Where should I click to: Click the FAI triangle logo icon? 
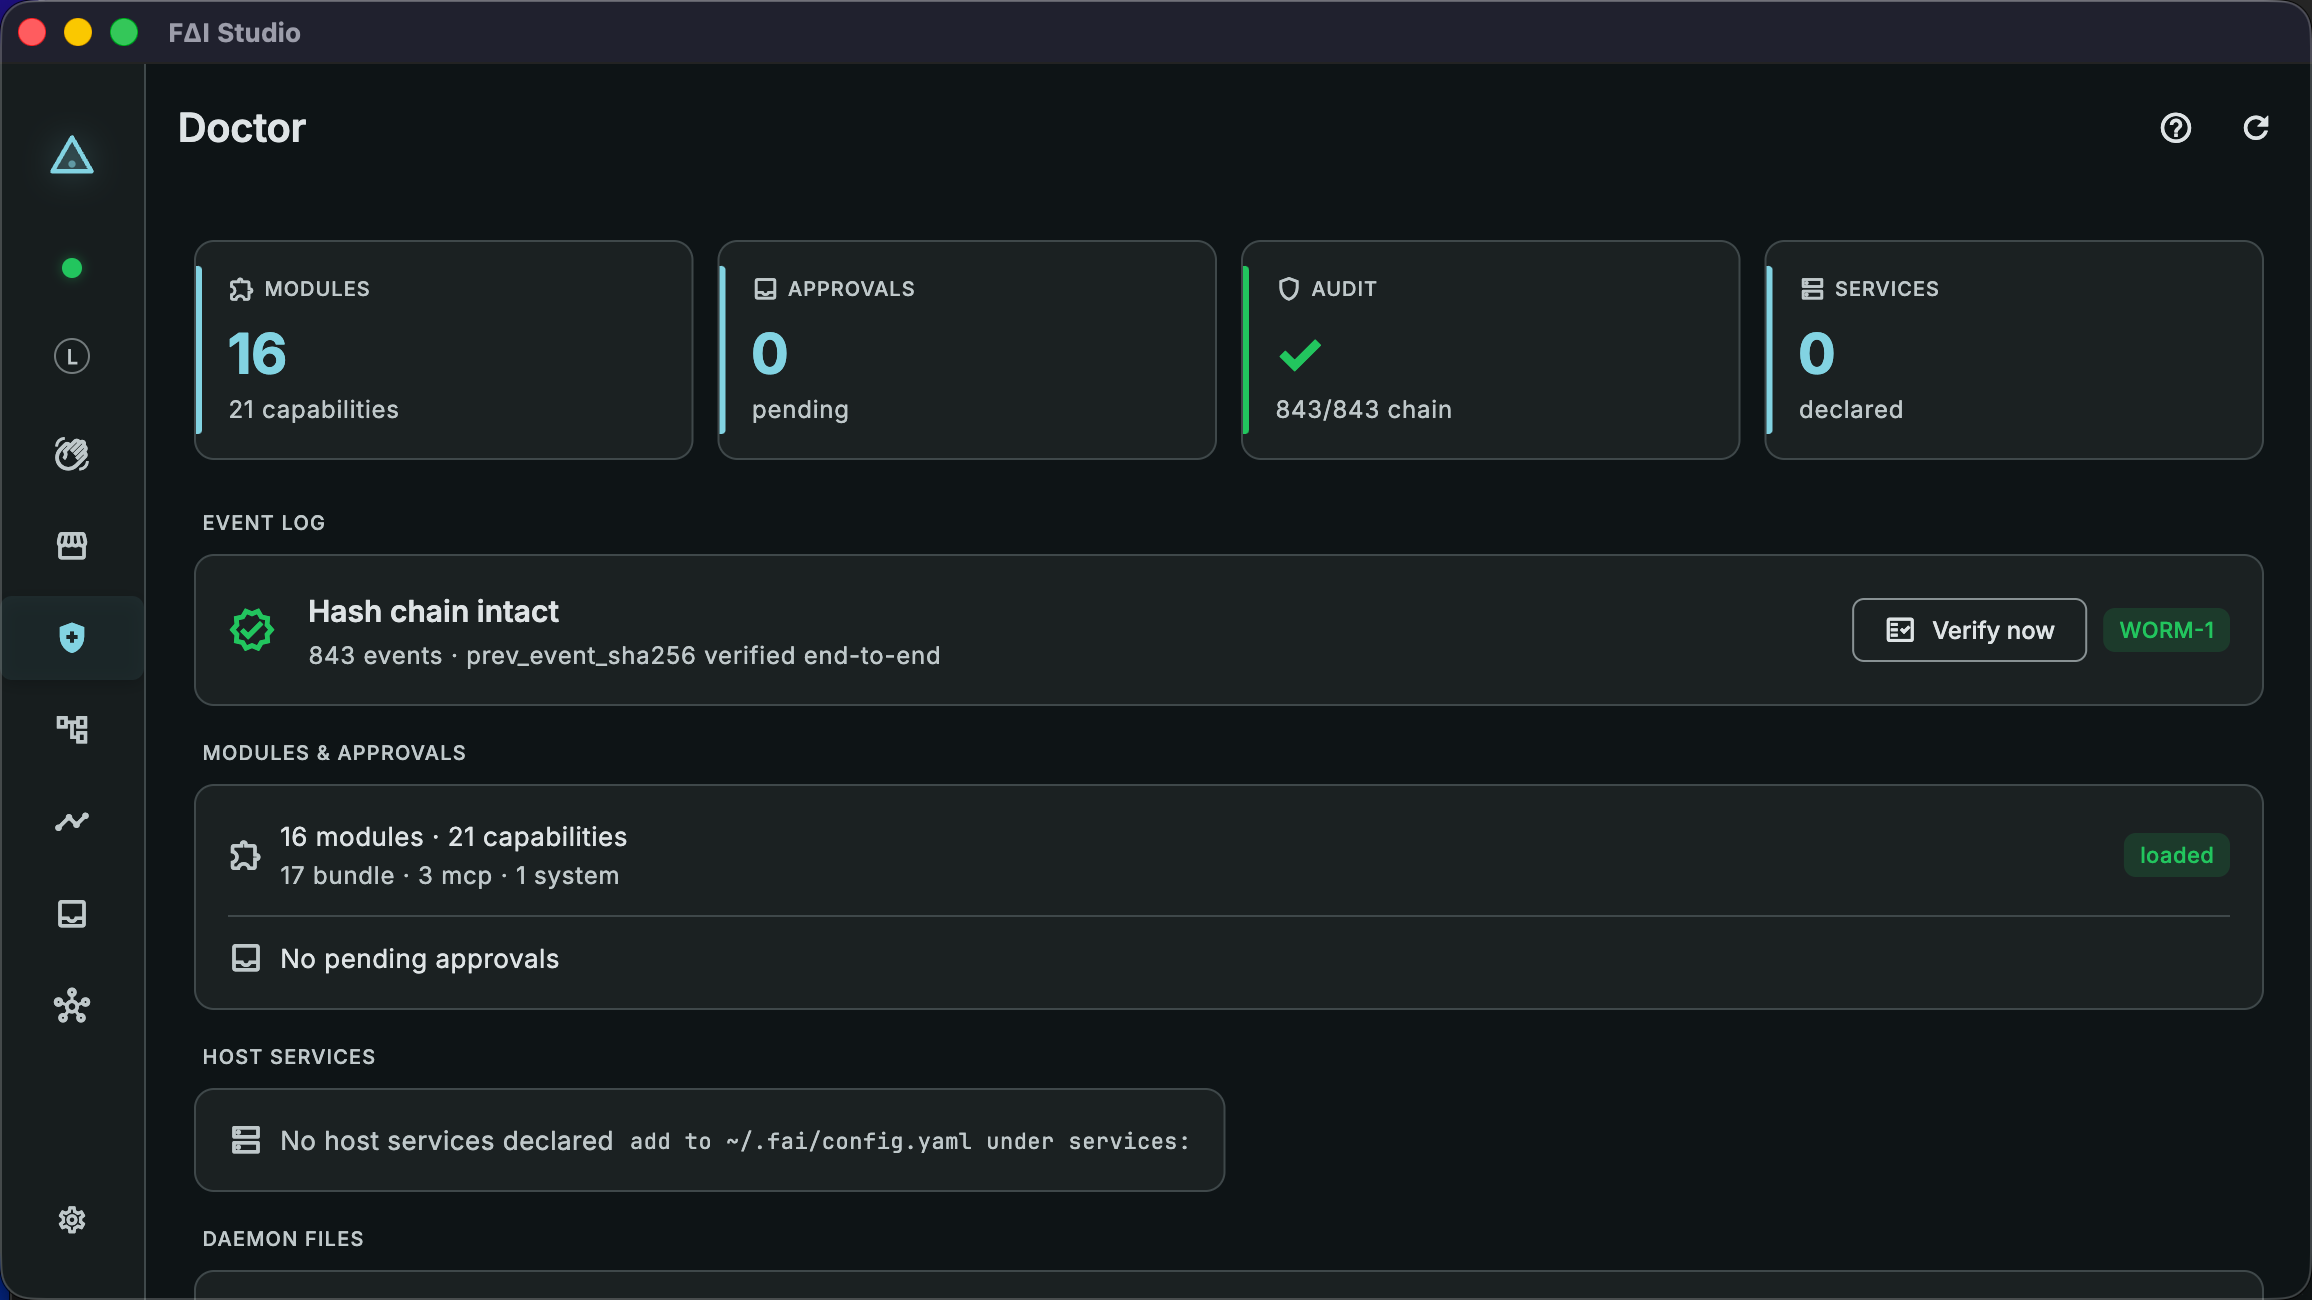click(72, 155)
